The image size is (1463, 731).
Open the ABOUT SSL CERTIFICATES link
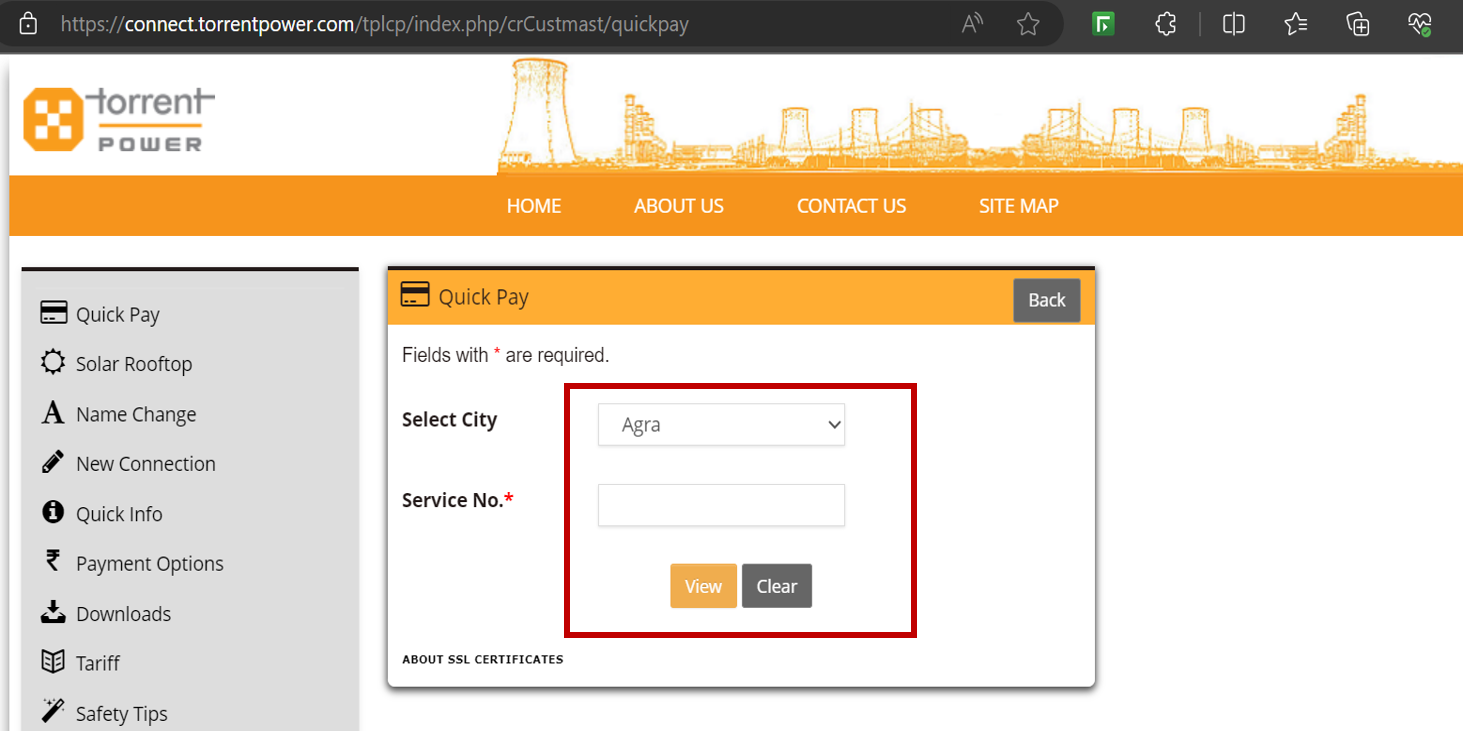point(483,659)
